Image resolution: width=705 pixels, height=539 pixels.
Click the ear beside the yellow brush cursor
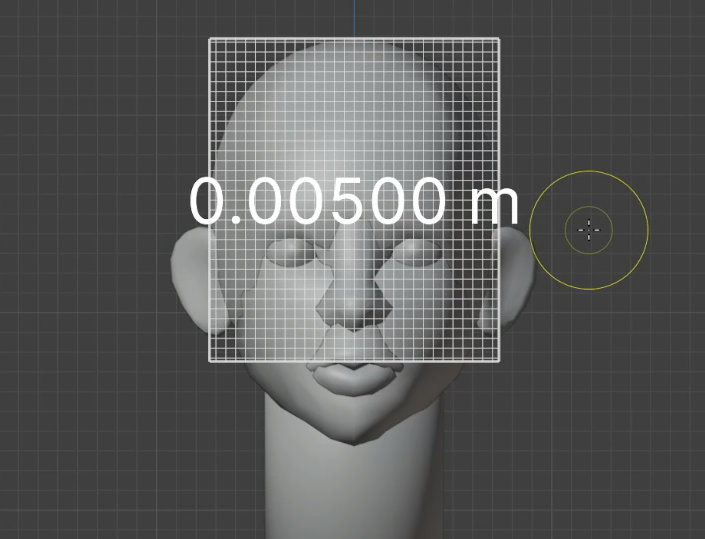tap(506, 279)
